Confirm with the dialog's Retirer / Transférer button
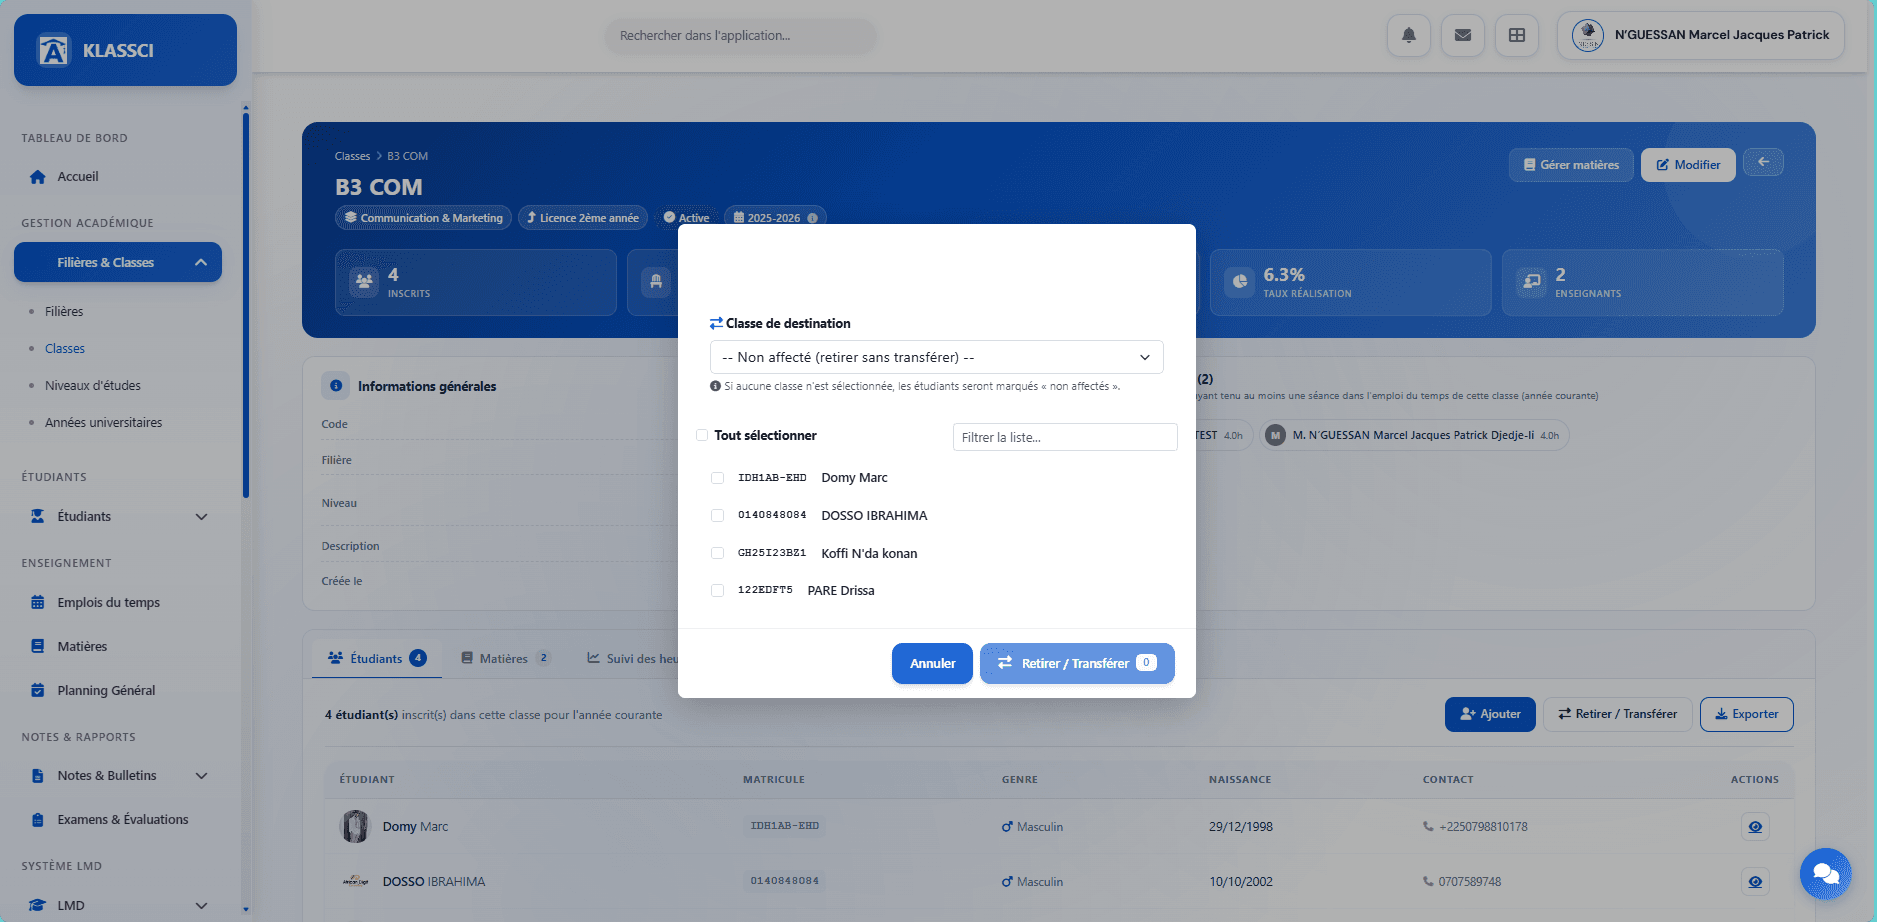The width and height of the screenshot is (1877, 922). [1077, 664]
